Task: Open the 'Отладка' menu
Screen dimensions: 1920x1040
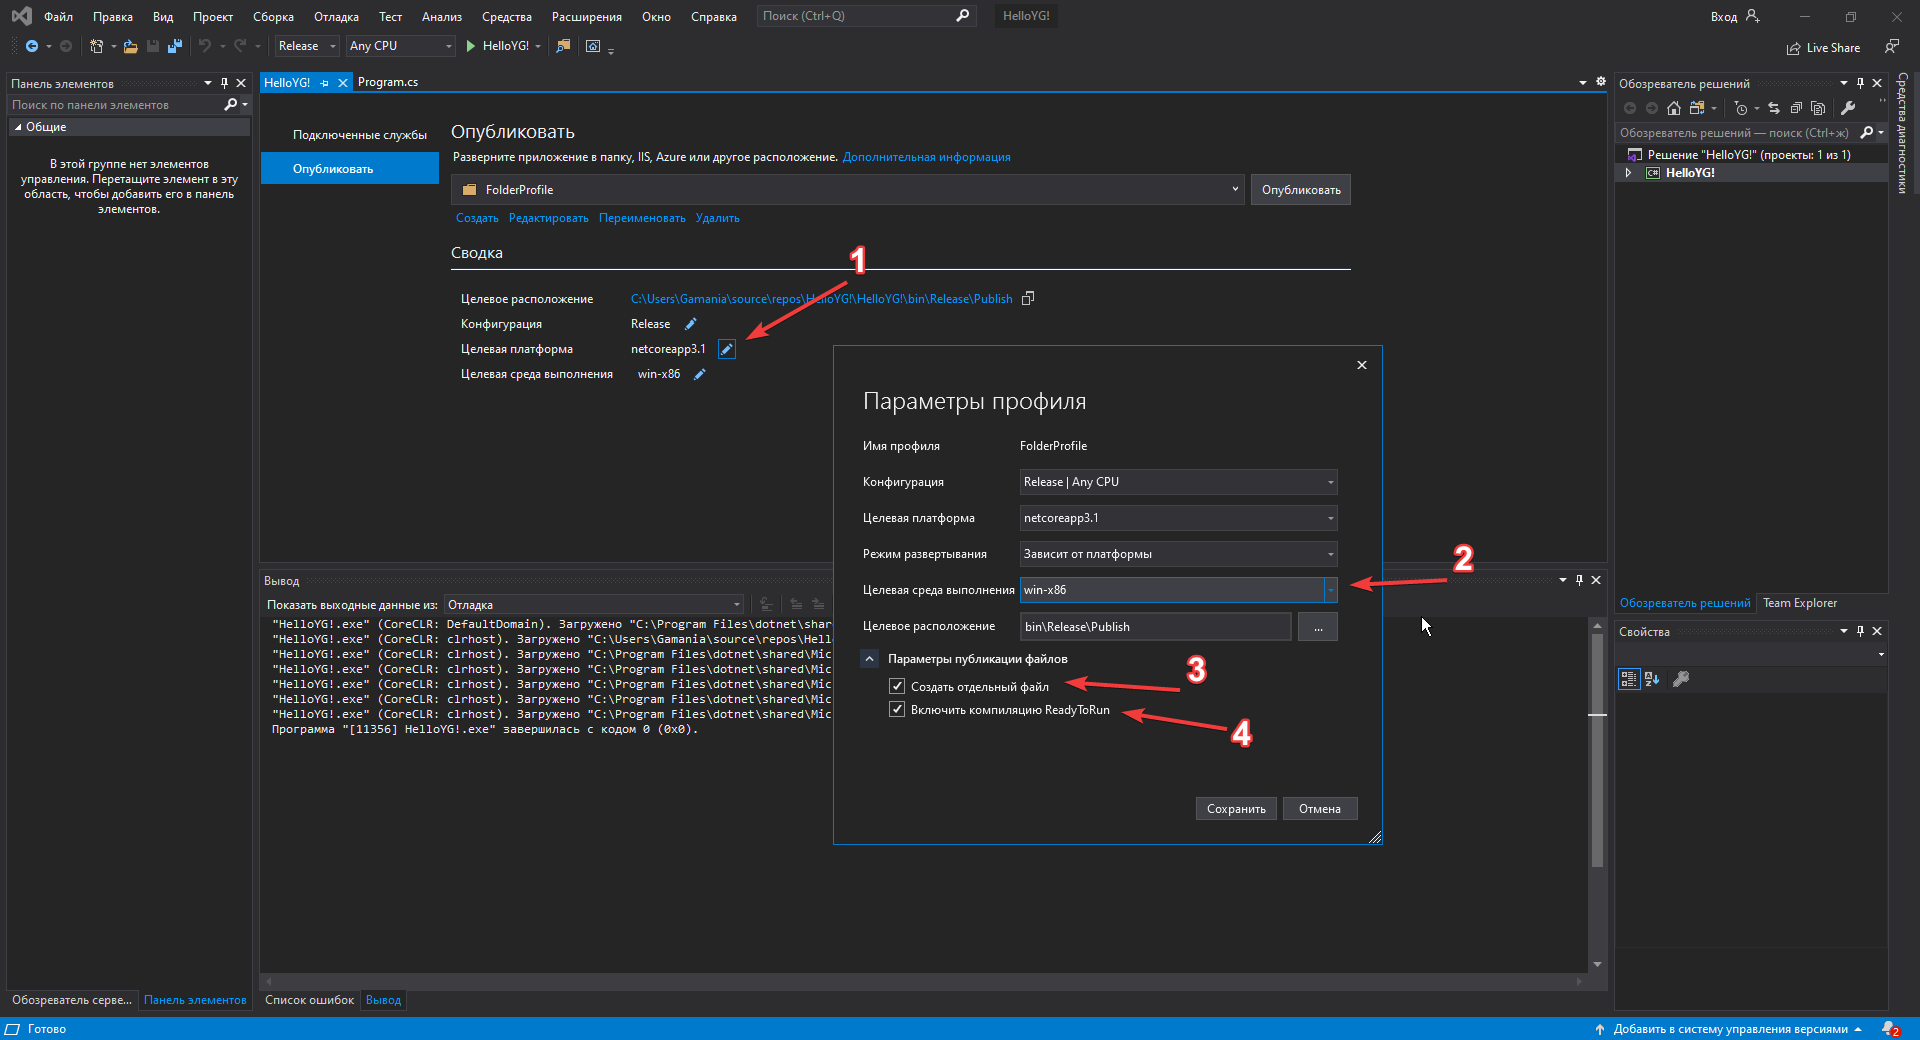Action: tap(336, 16)
